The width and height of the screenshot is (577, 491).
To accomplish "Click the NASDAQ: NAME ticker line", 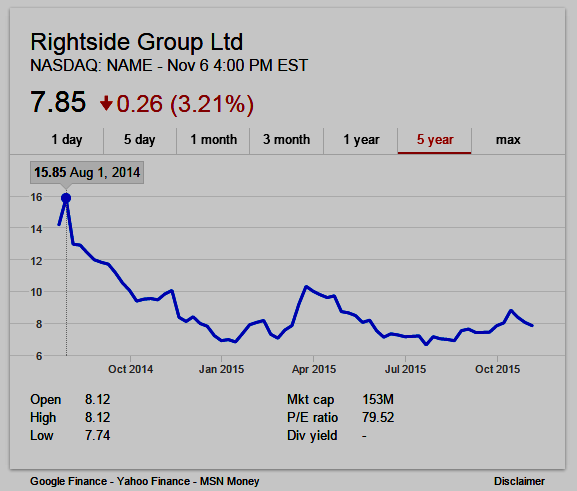I will [169, 66].
